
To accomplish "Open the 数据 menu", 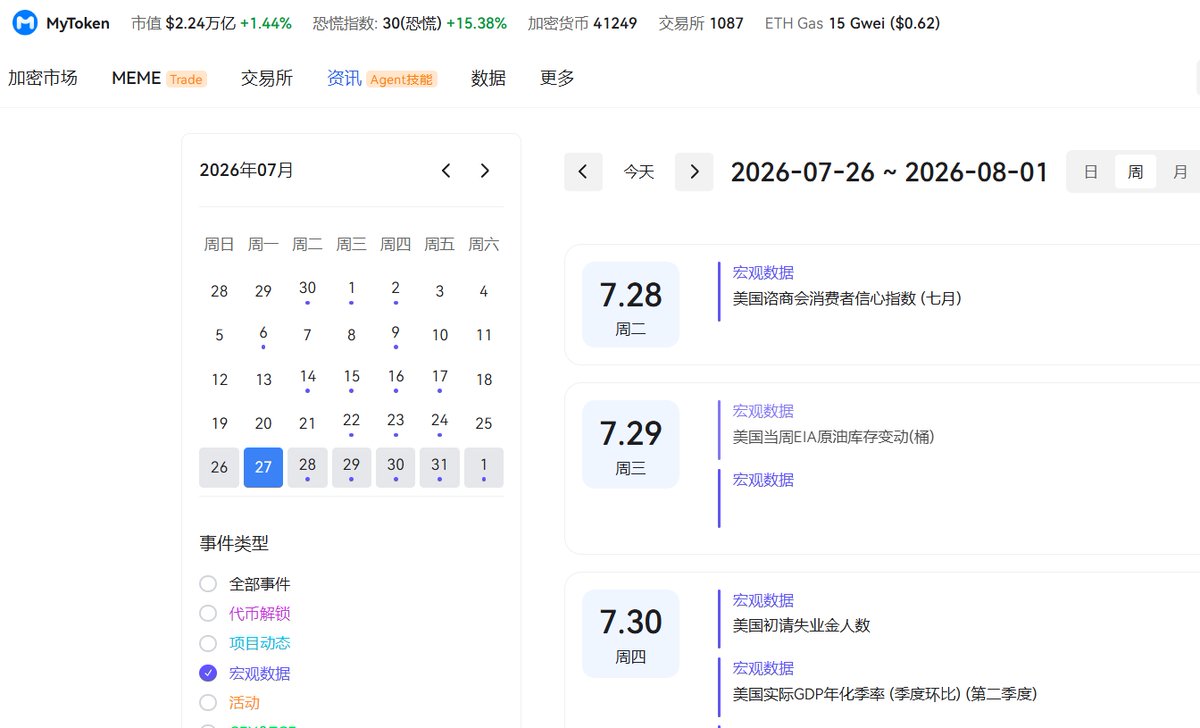I will 489,78.
